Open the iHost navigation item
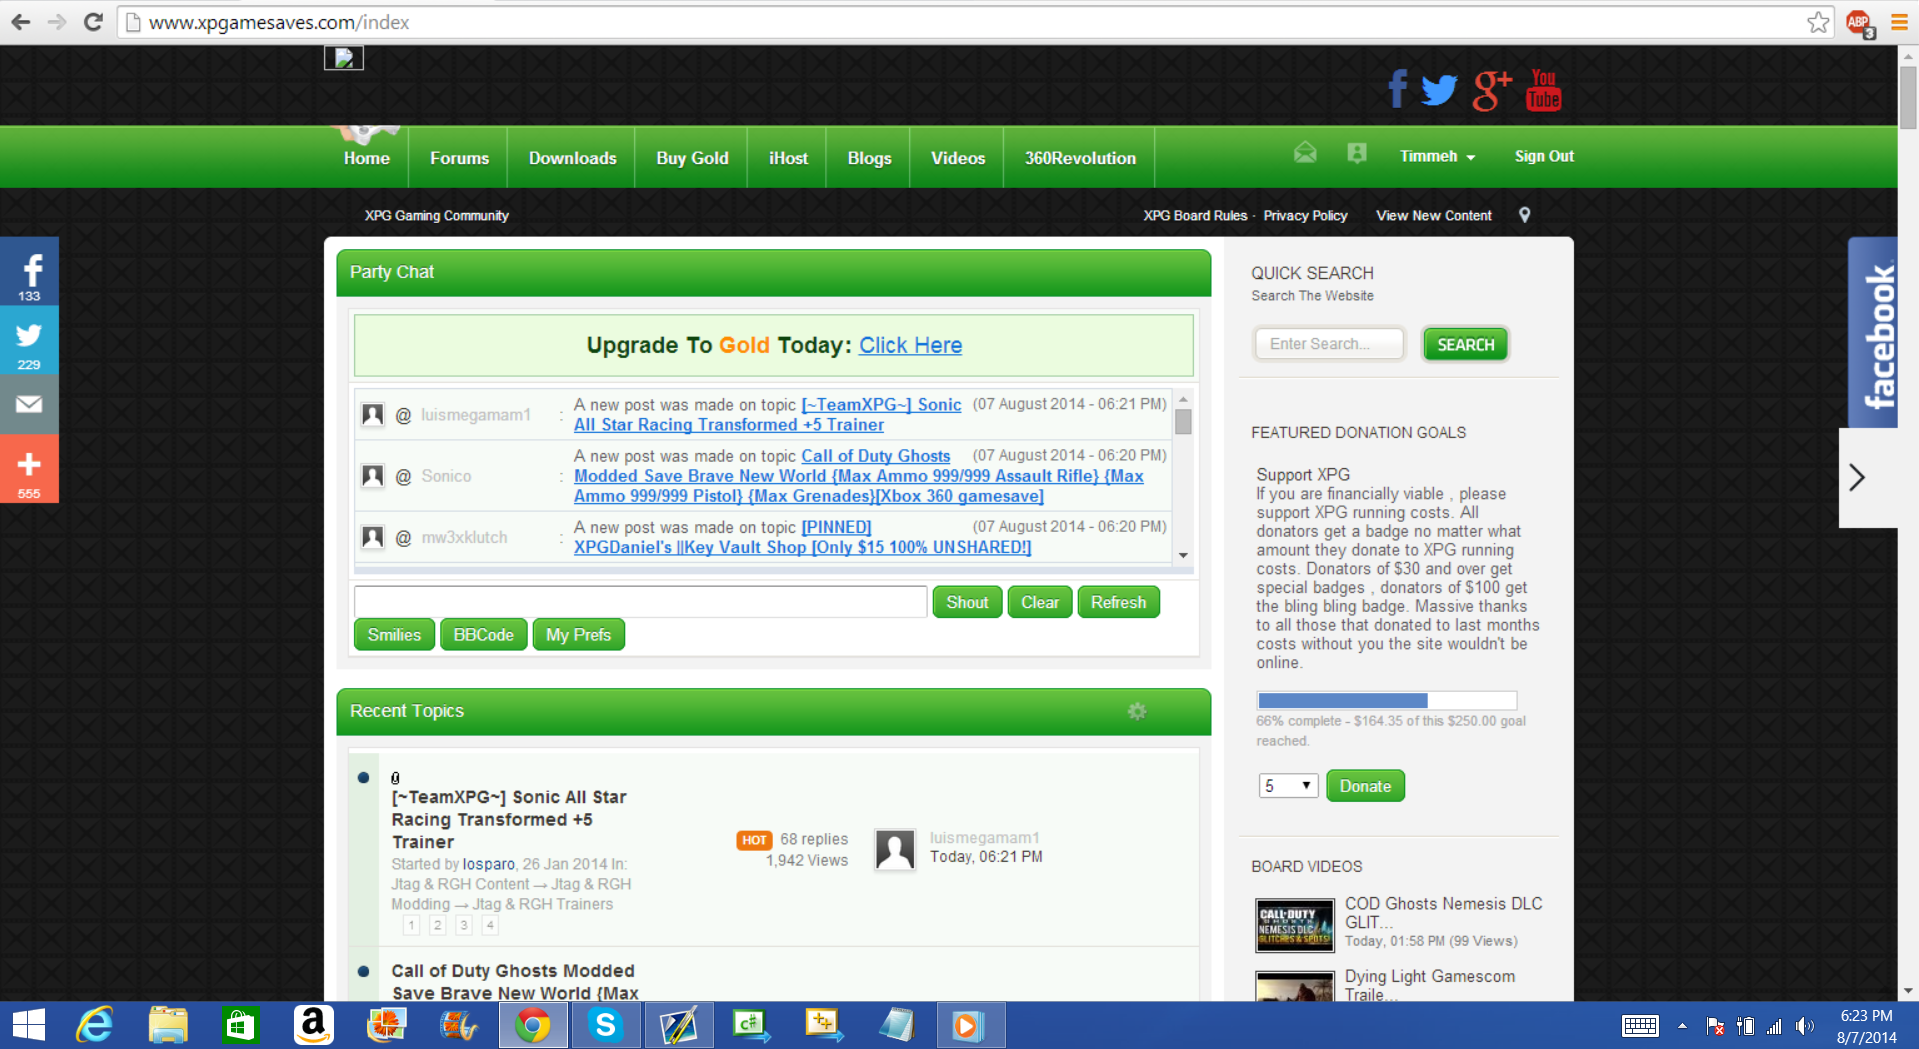This screenshot has width=1919, height=1049. click(788, 158)
